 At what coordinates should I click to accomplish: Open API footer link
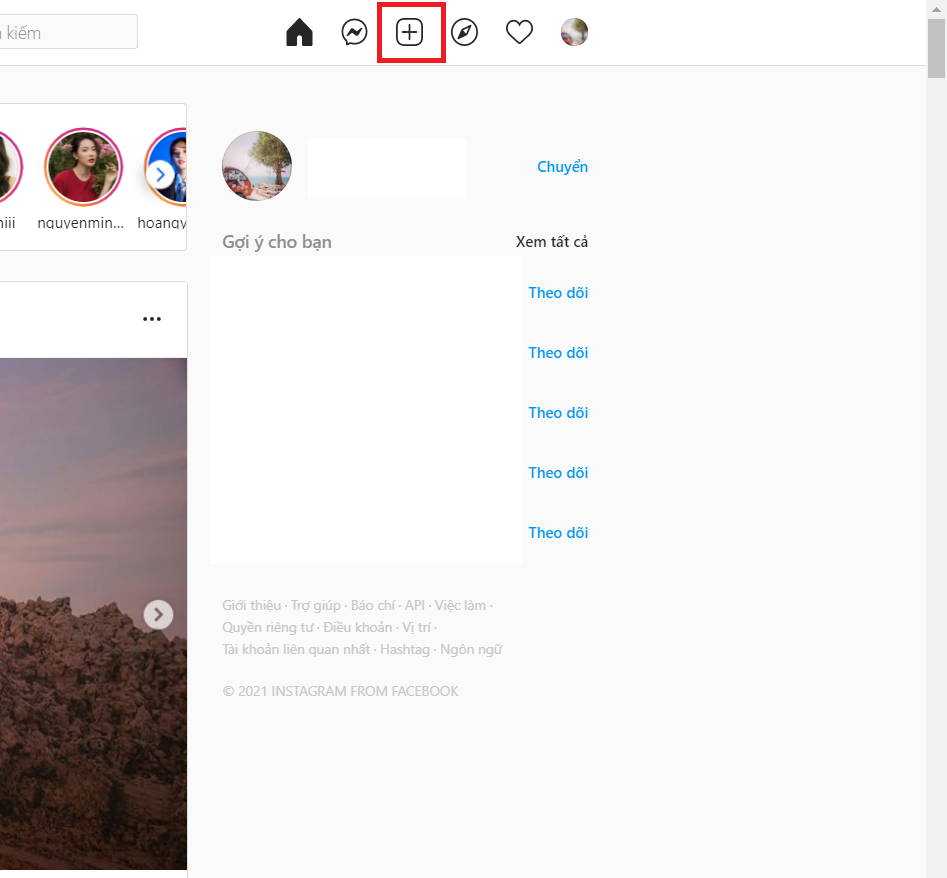coord(414,605)
